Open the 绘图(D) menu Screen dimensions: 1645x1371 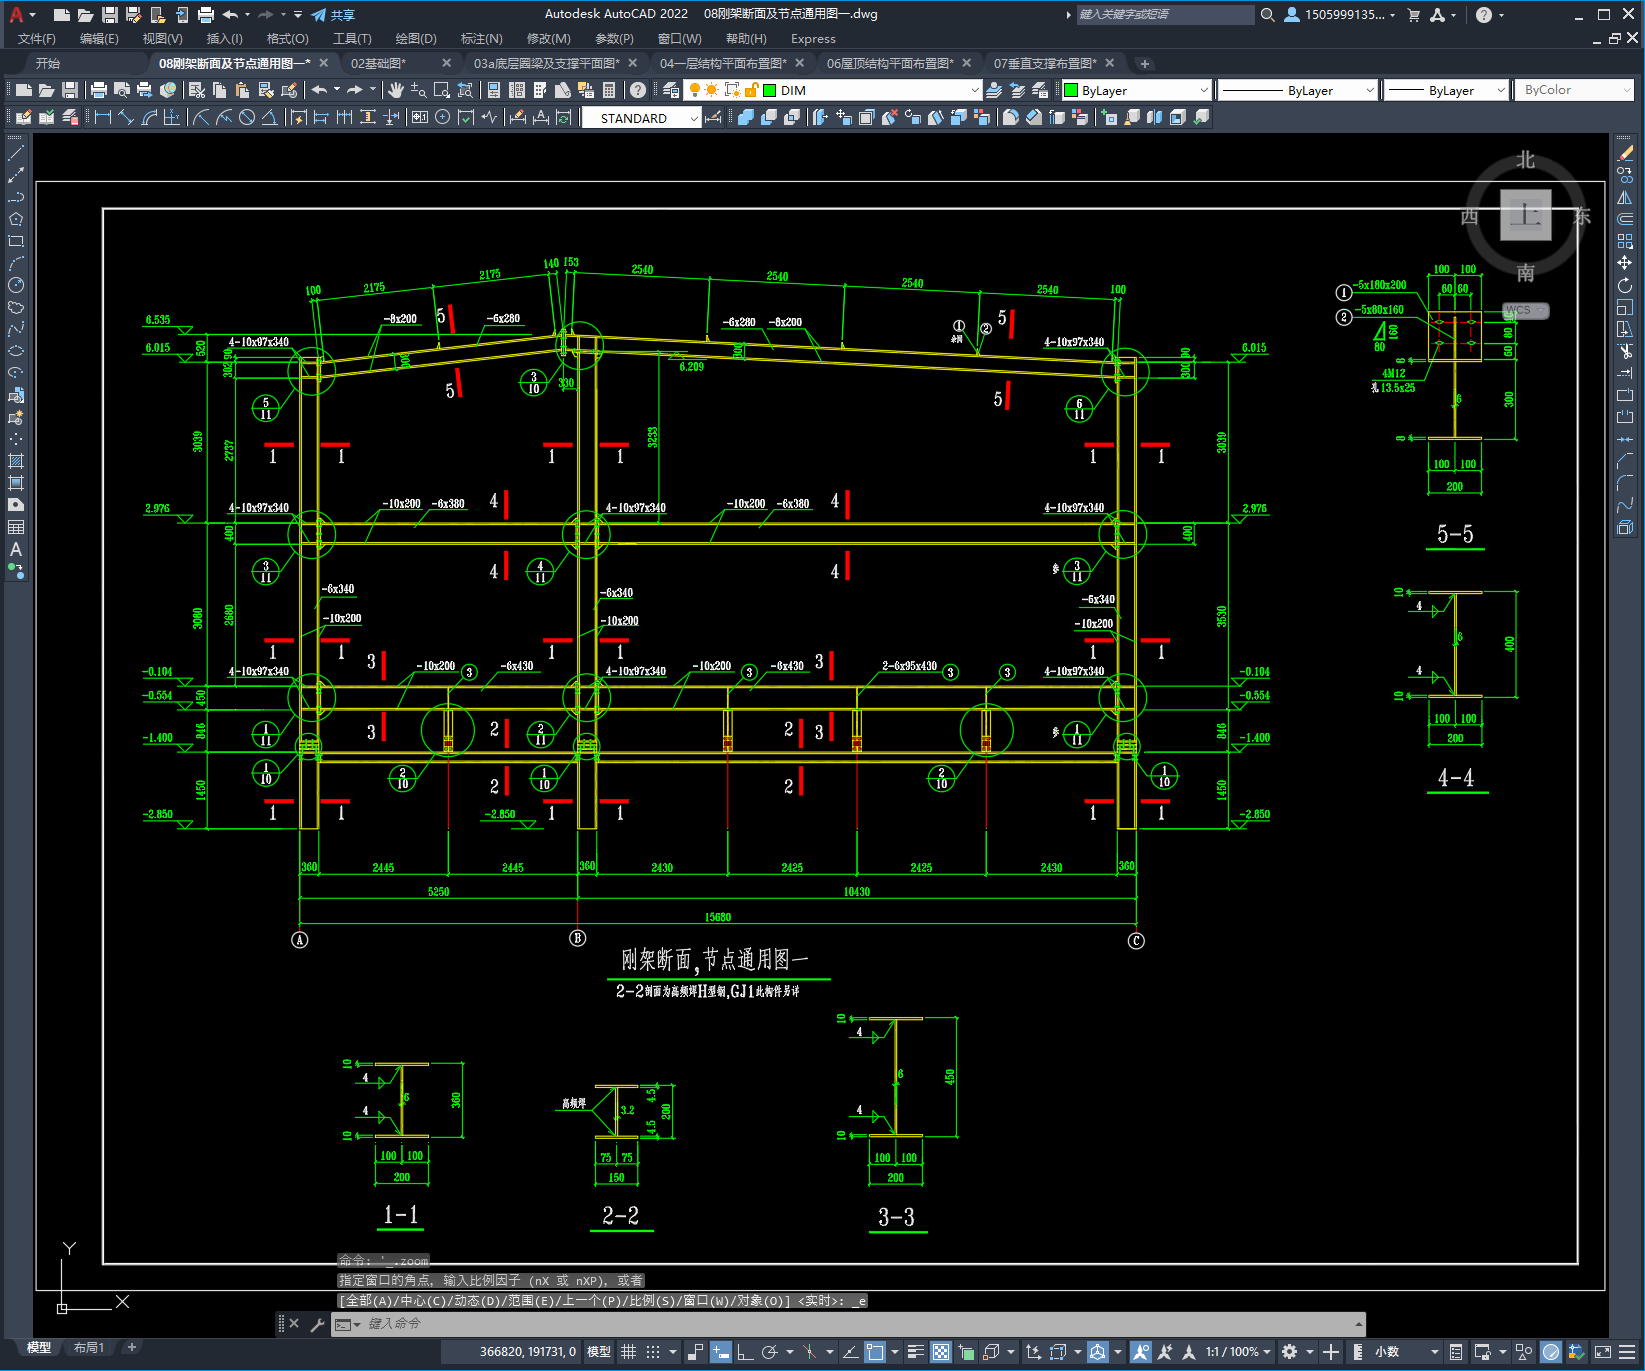pyautogui.click(x=416, y=39)
